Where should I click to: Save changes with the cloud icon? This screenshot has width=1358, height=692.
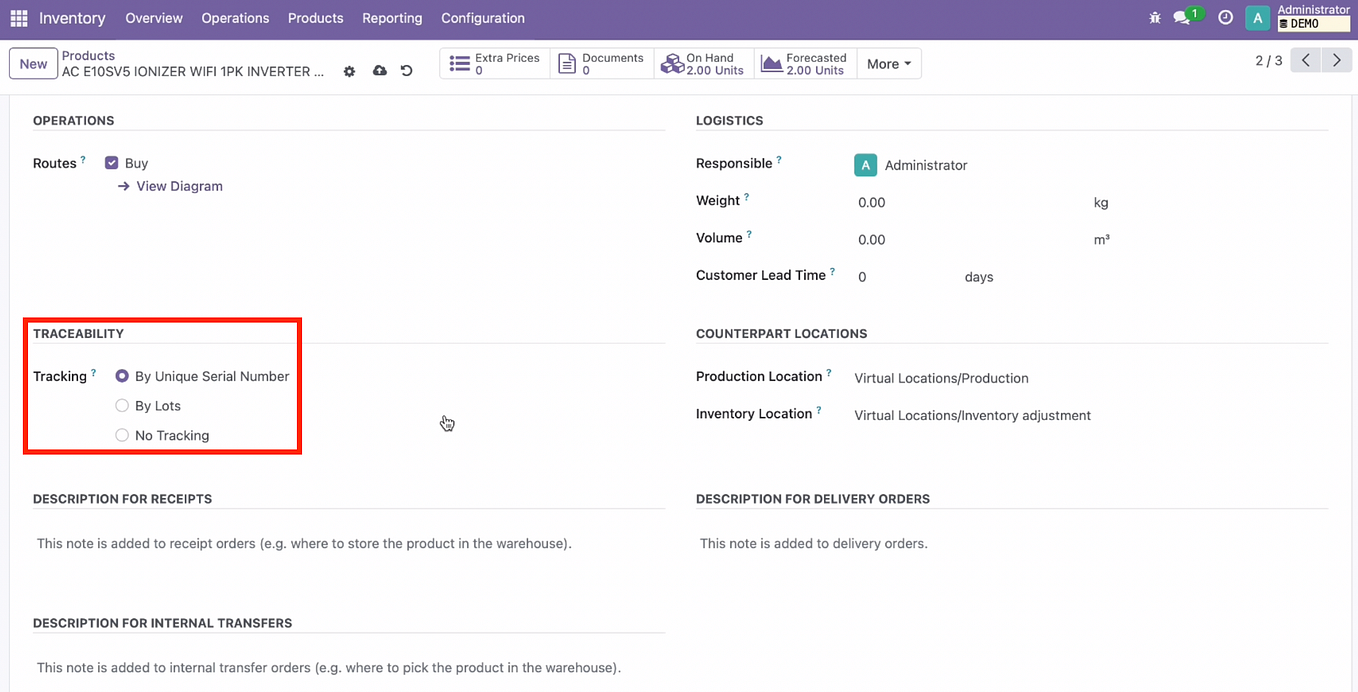[x=379, y=71]
